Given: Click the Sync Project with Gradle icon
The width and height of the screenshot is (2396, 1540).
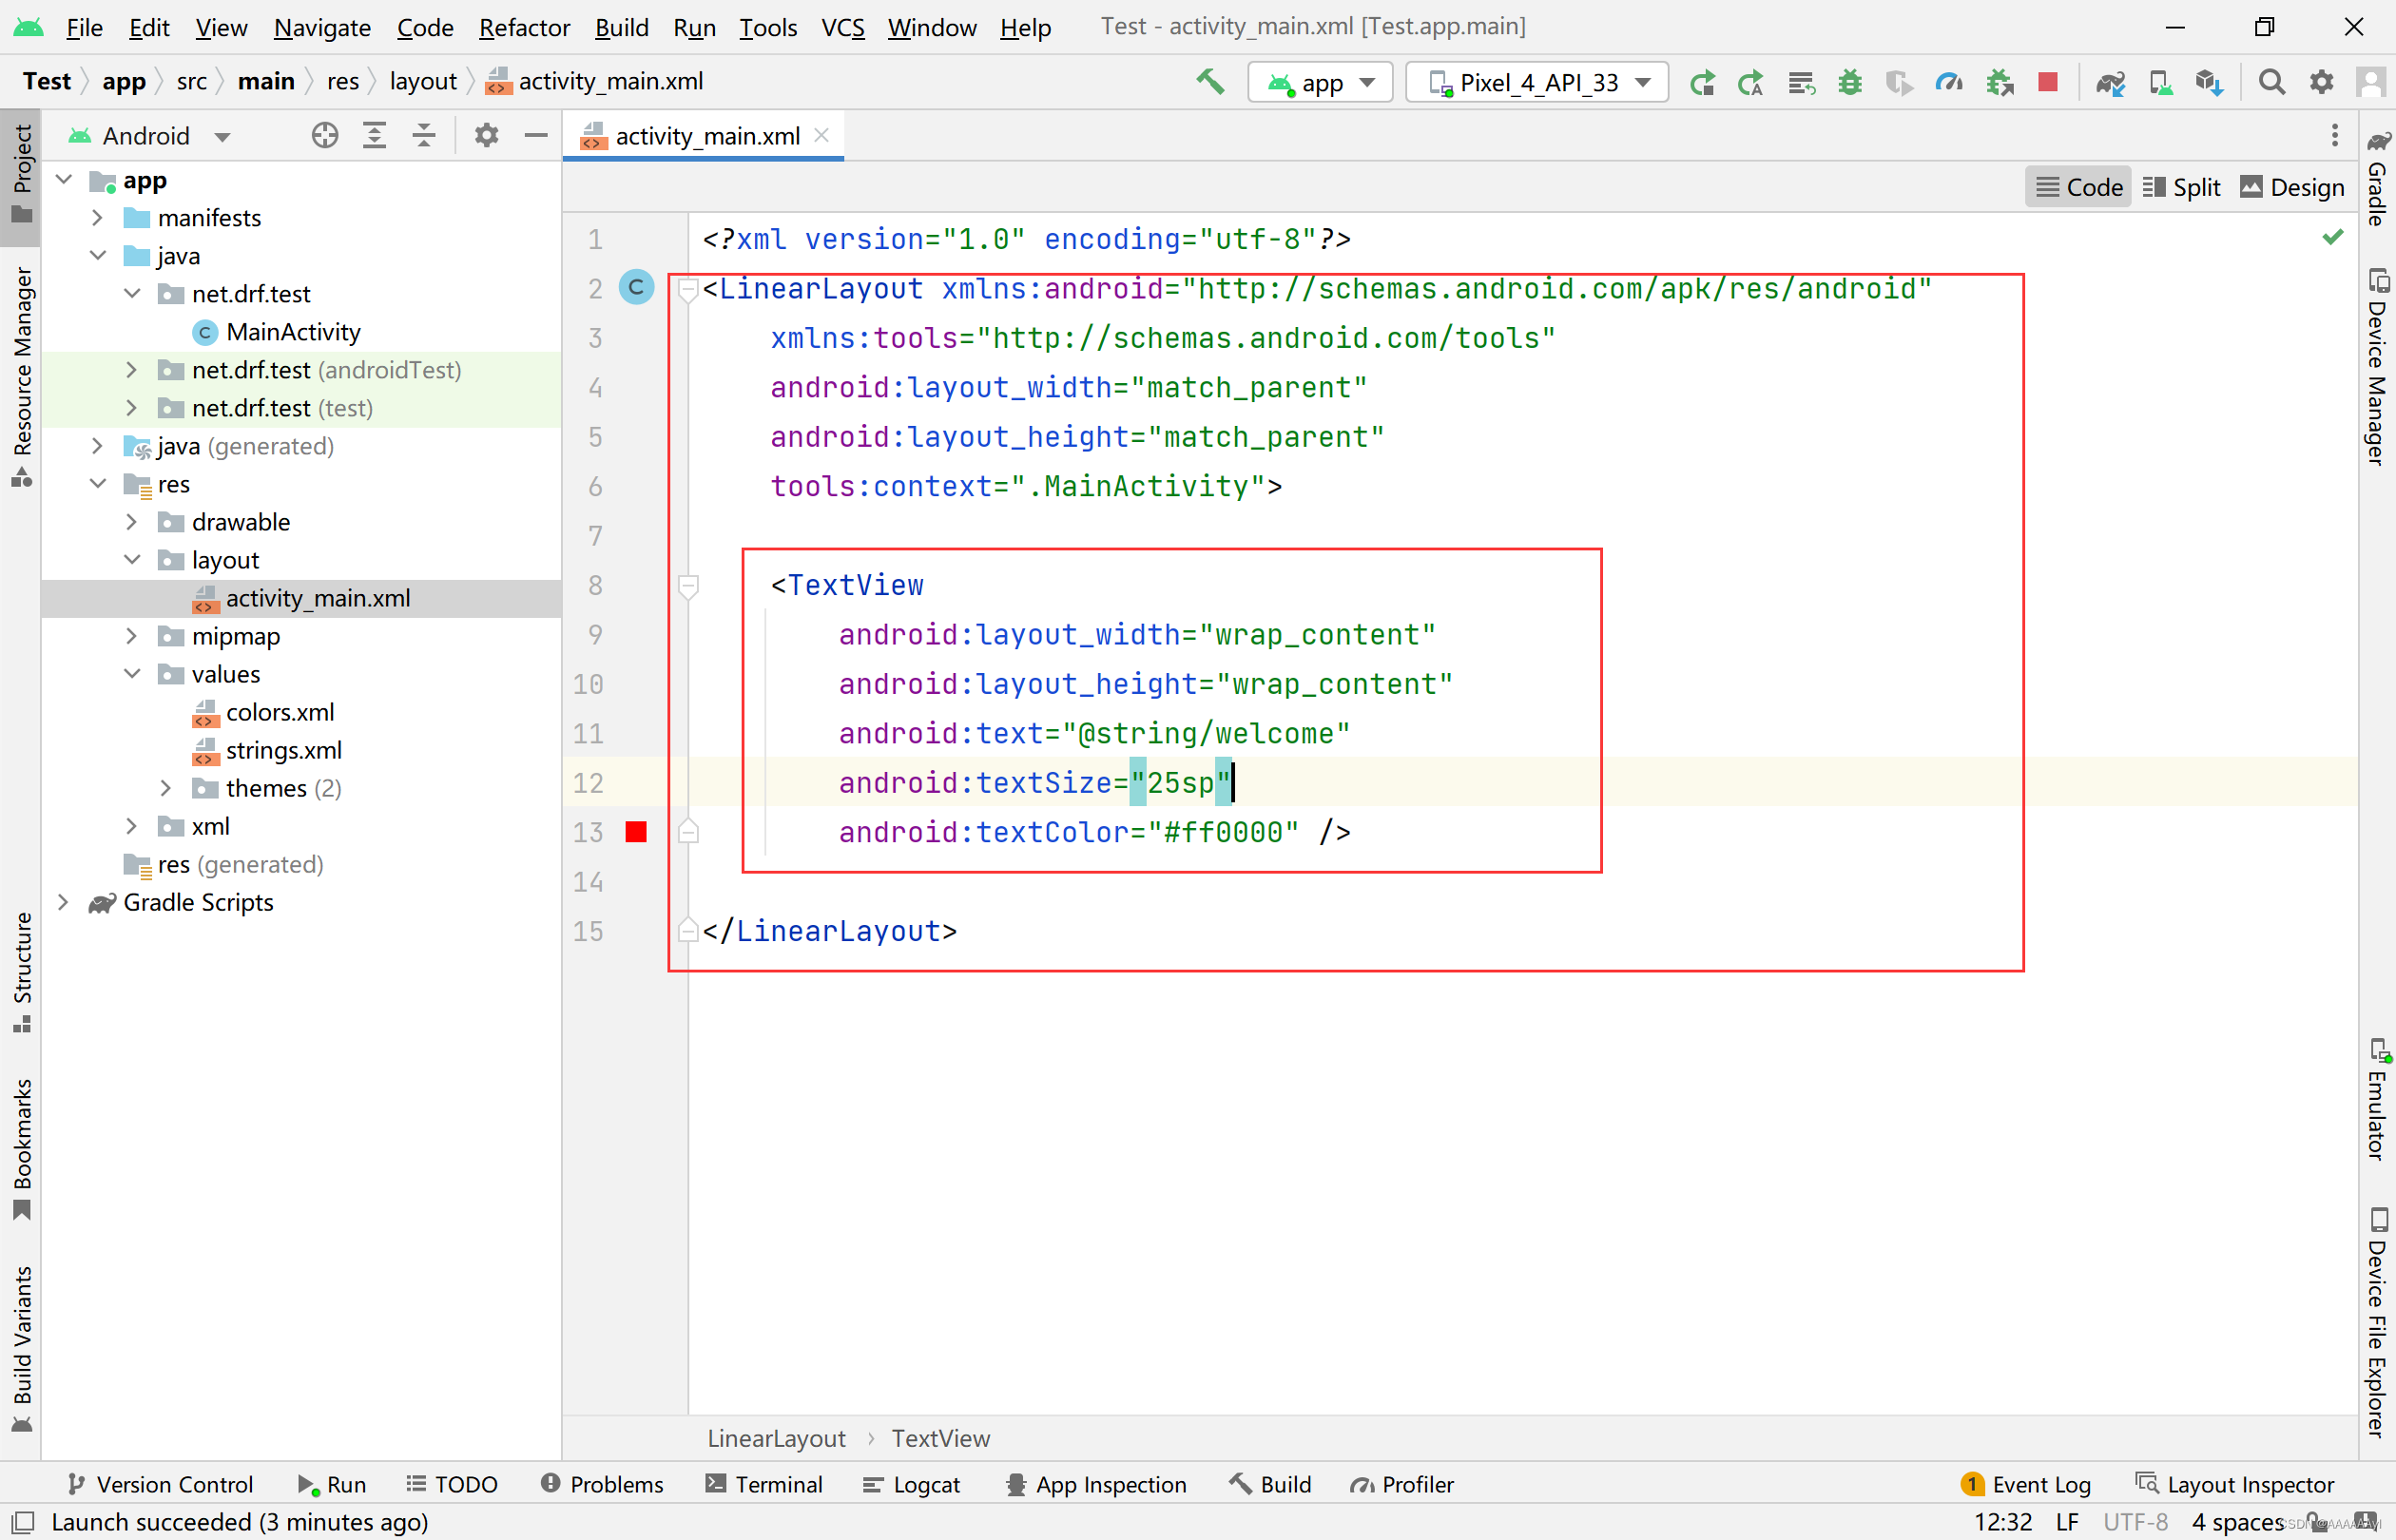Looking at the screenshot, I should [2110, 82].
